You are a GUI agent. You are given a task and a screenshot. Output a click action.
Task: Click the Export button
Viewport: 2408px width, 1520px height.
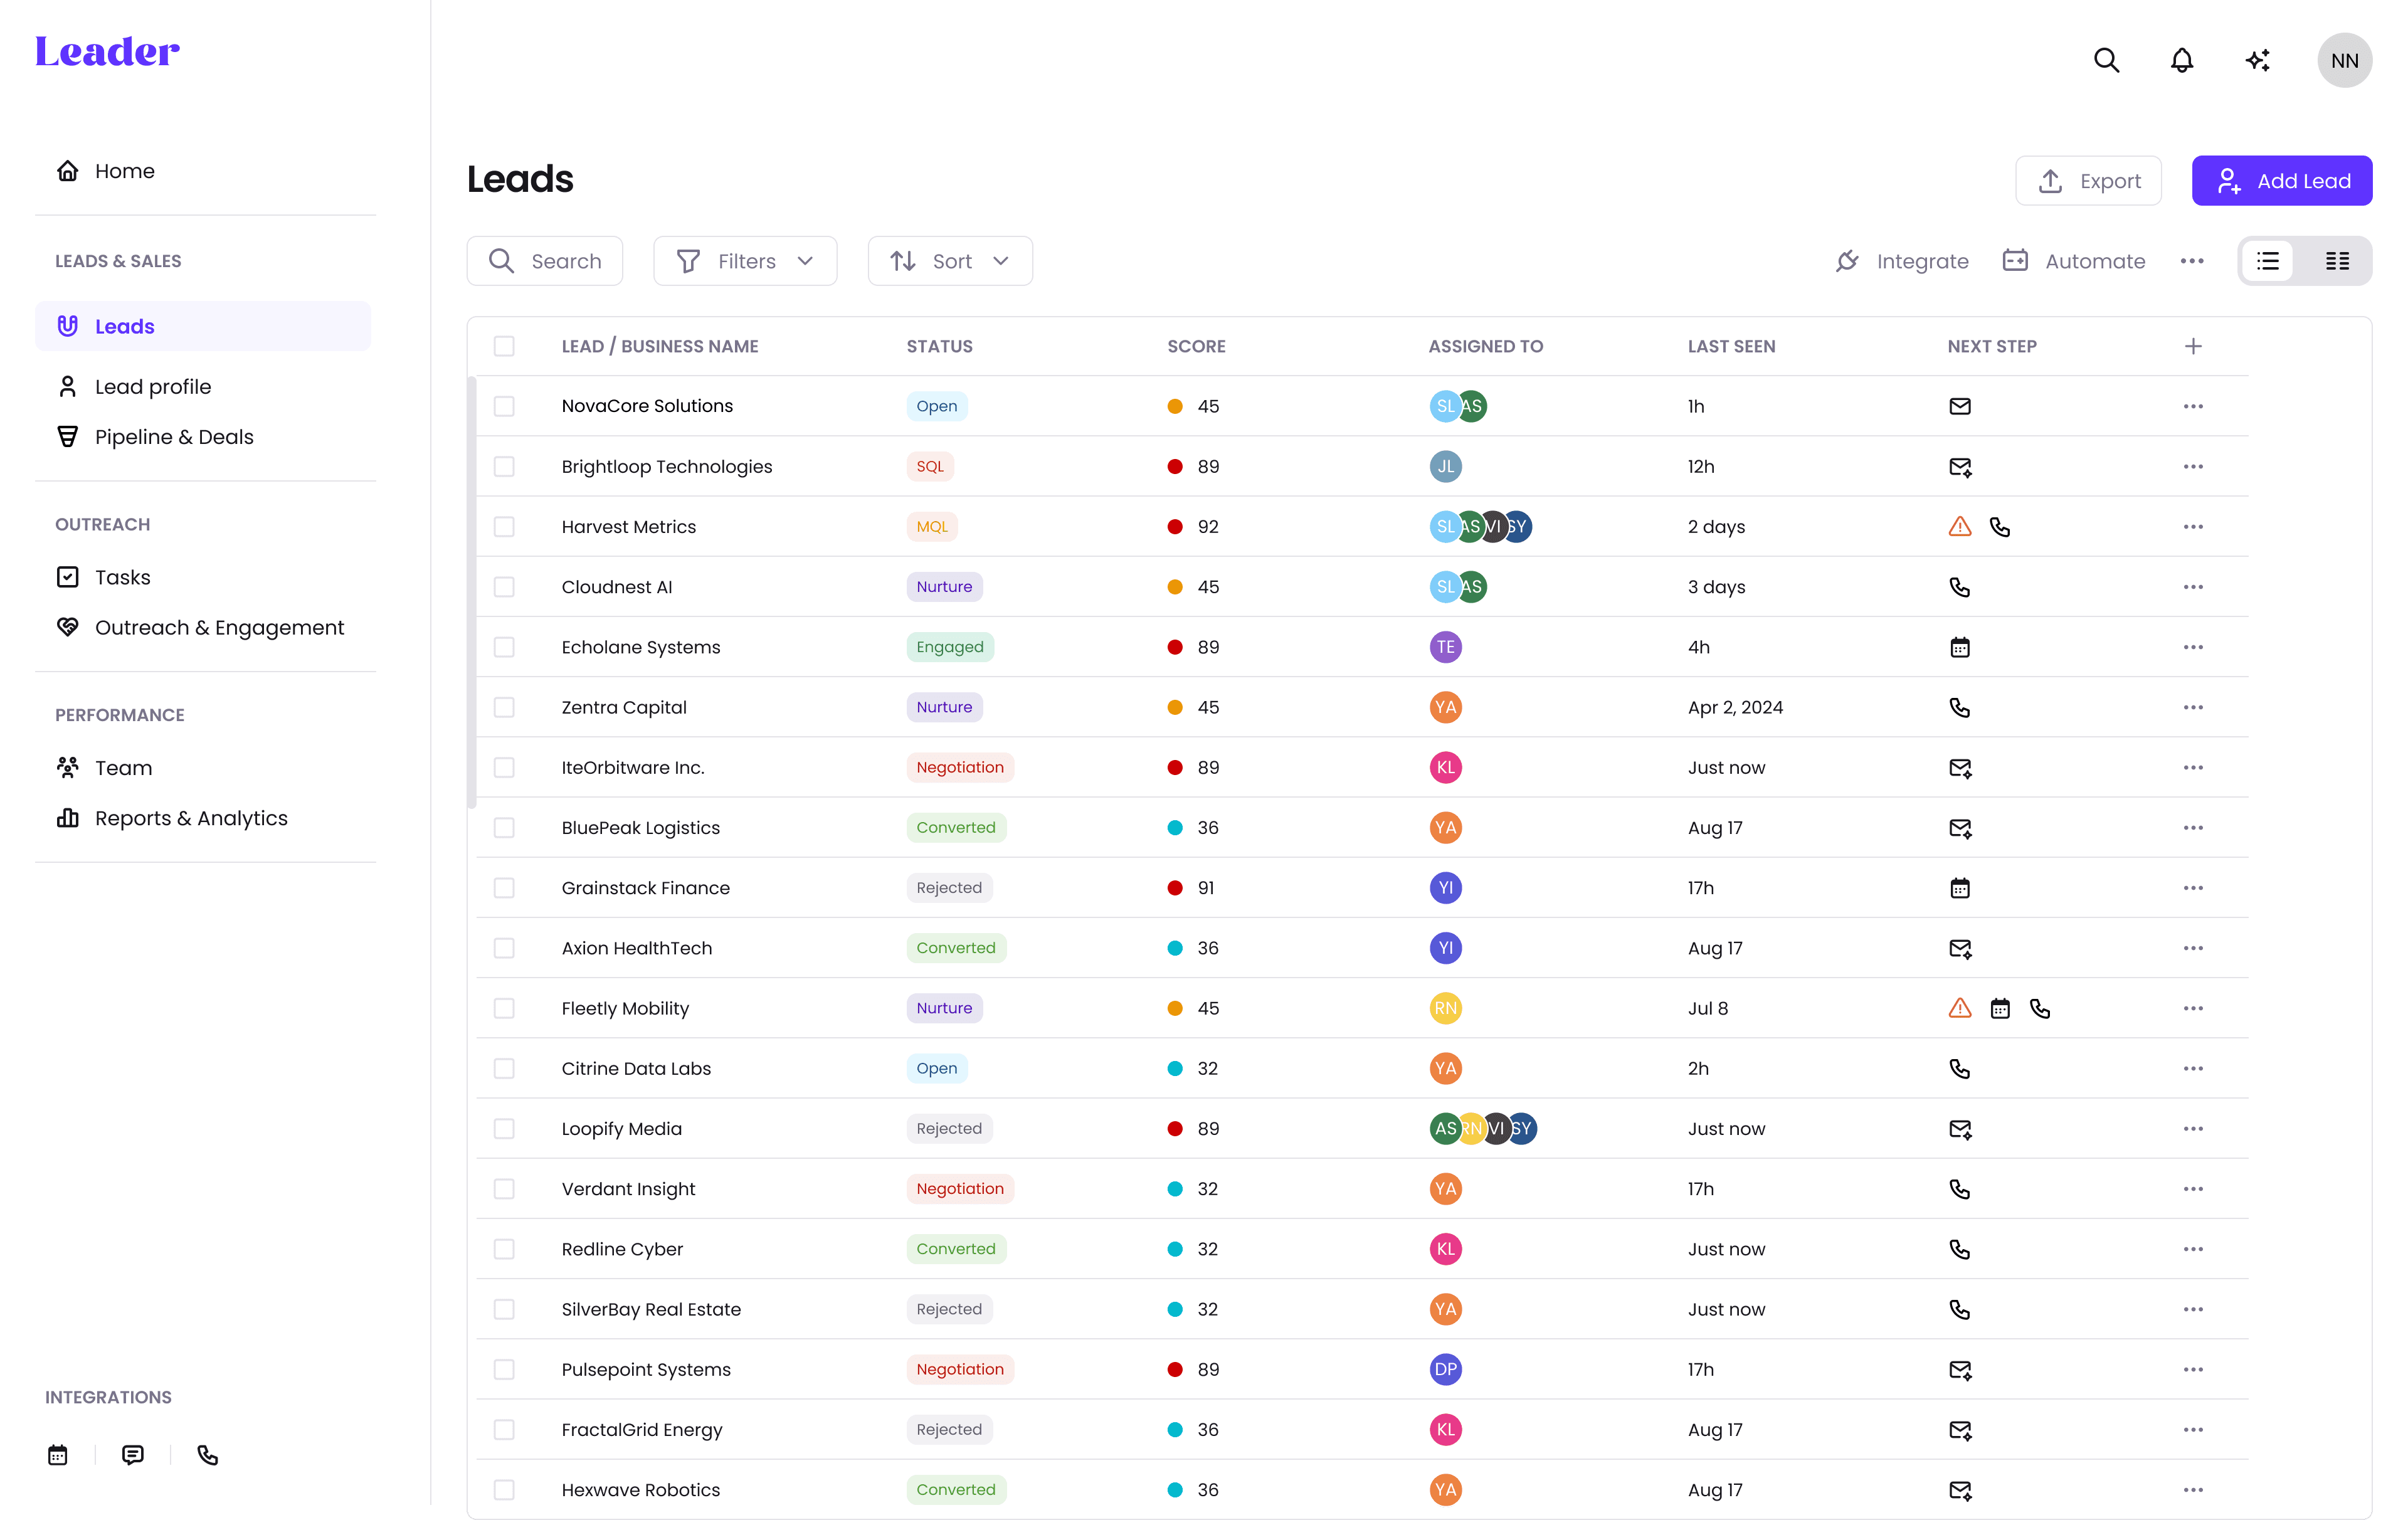2088,181
